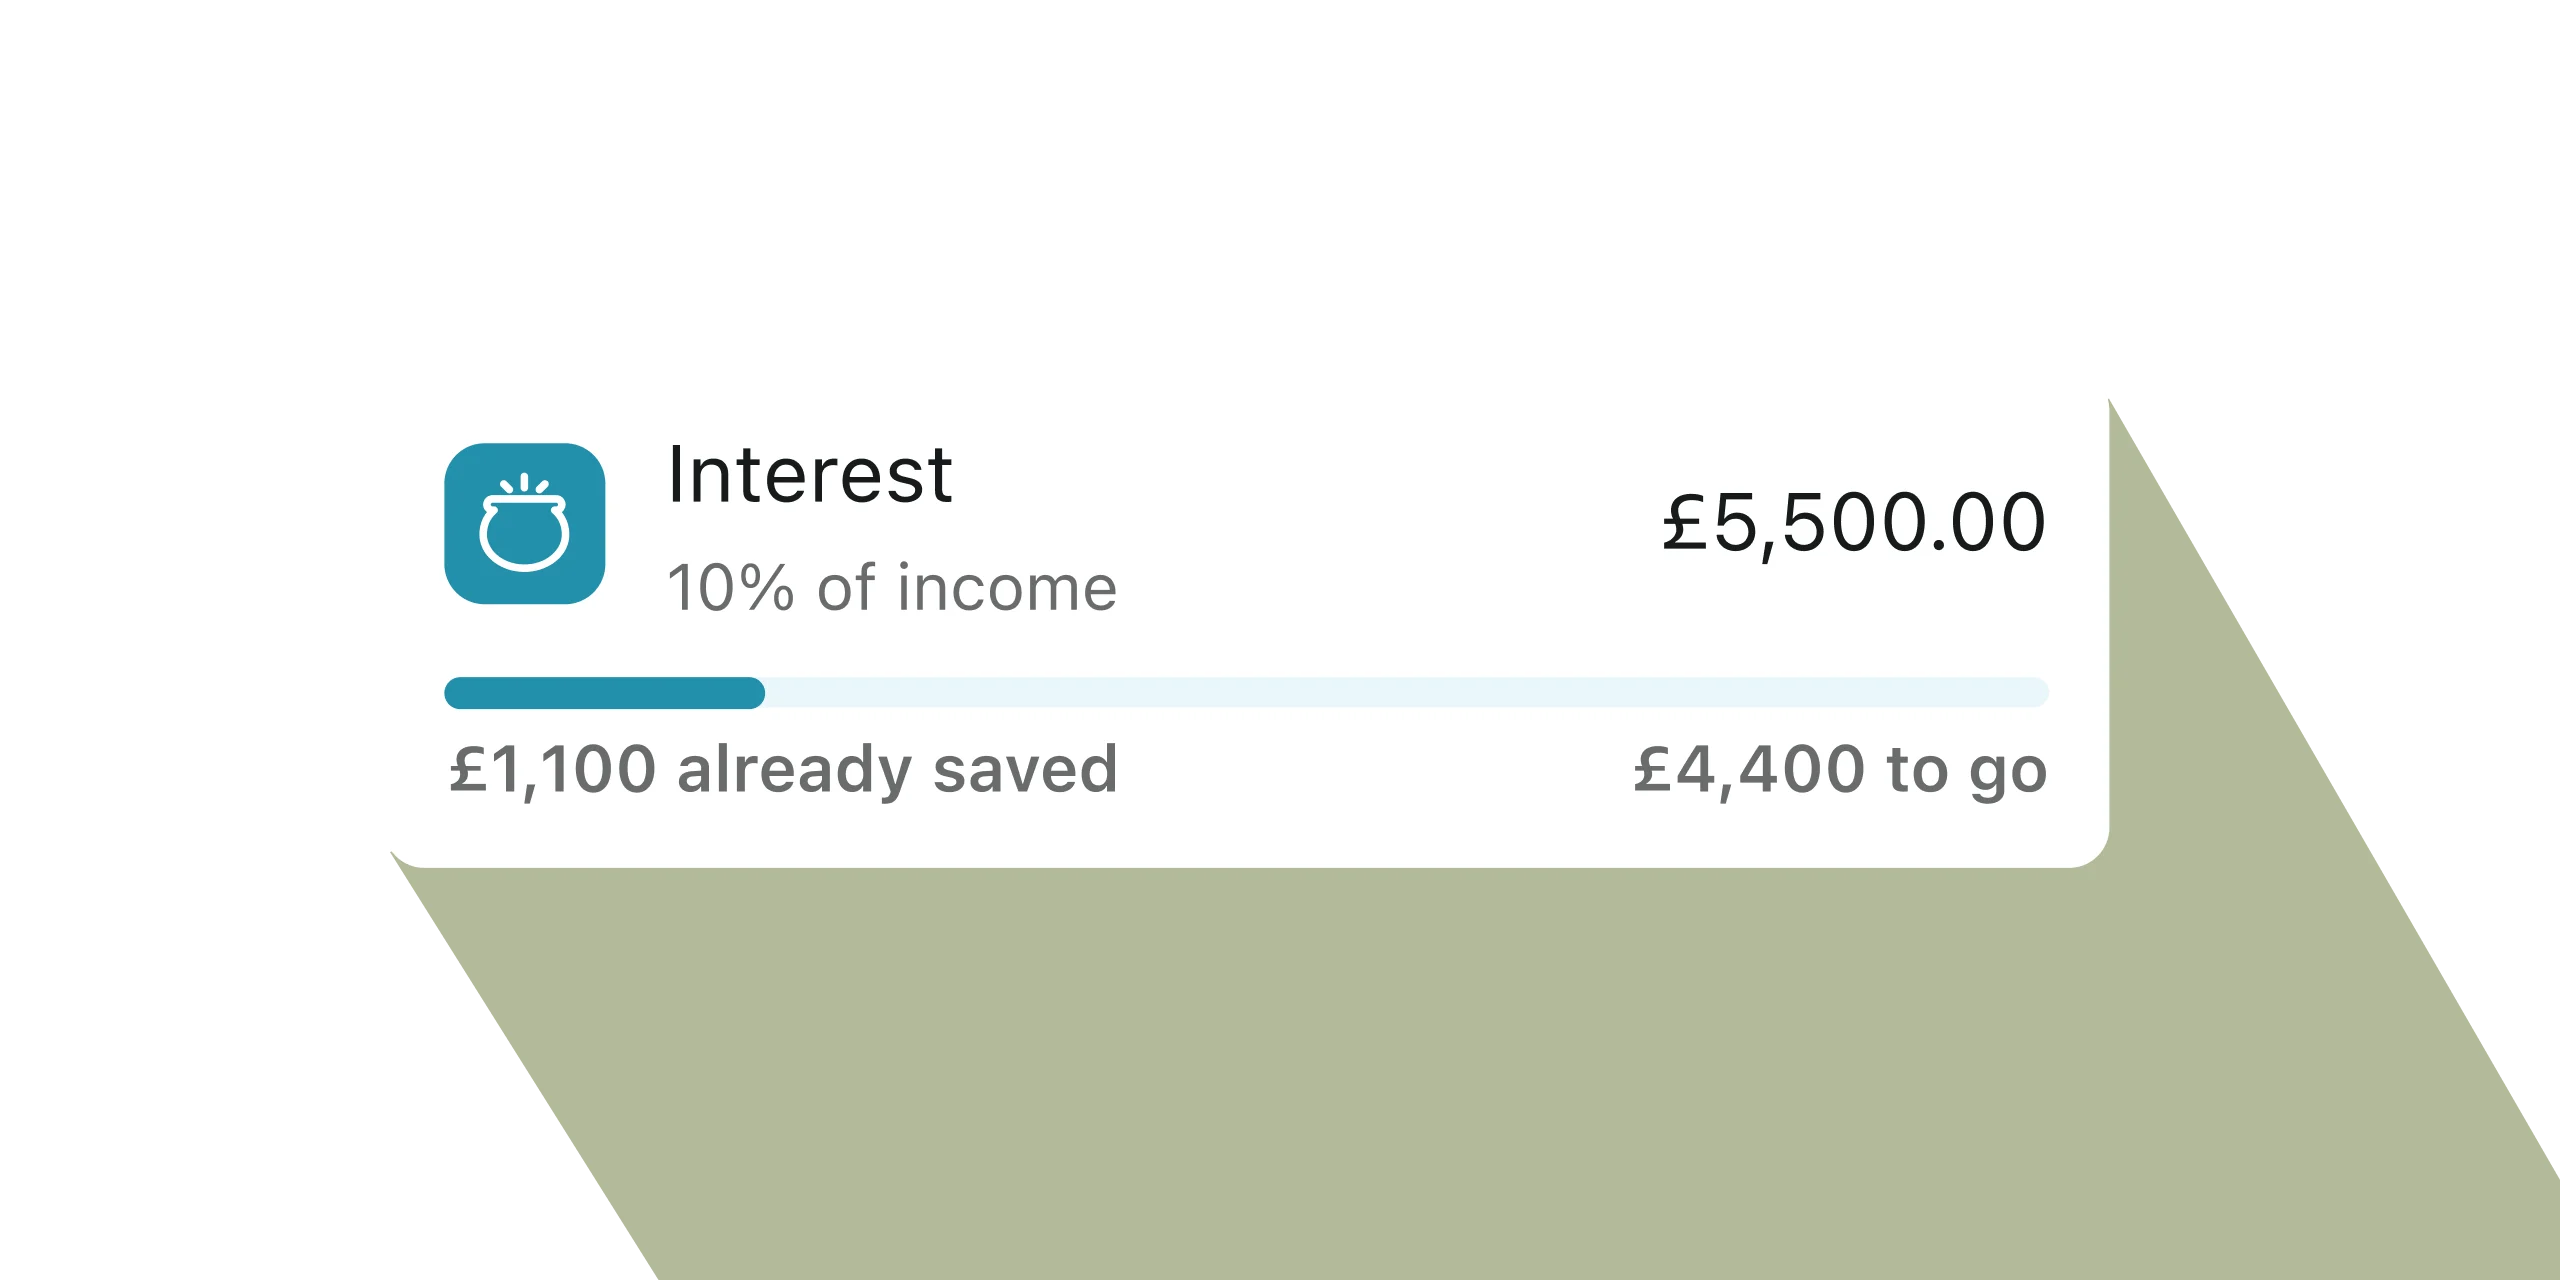Select the "£4,400 to go" label
The image size is (2560, 1280).
[x=1840, y=770]
